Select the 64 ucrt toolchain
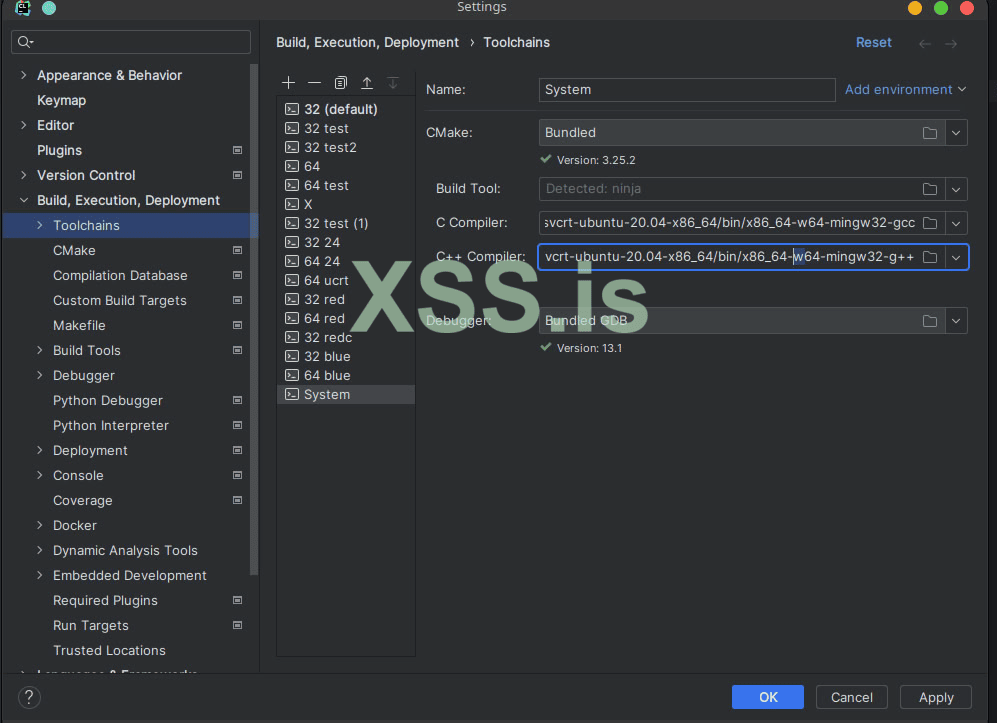The width and height of the screenshot is (997, 723). pyautogui.click(x=346, y=280)
